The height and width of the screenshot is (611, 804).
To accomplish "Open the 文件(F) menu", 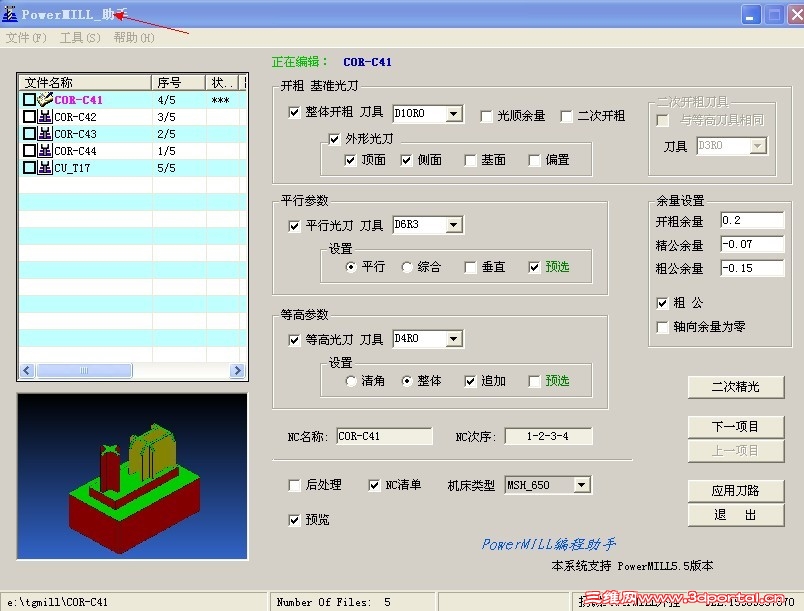I will pyautogui.click(x=26, y=37).
